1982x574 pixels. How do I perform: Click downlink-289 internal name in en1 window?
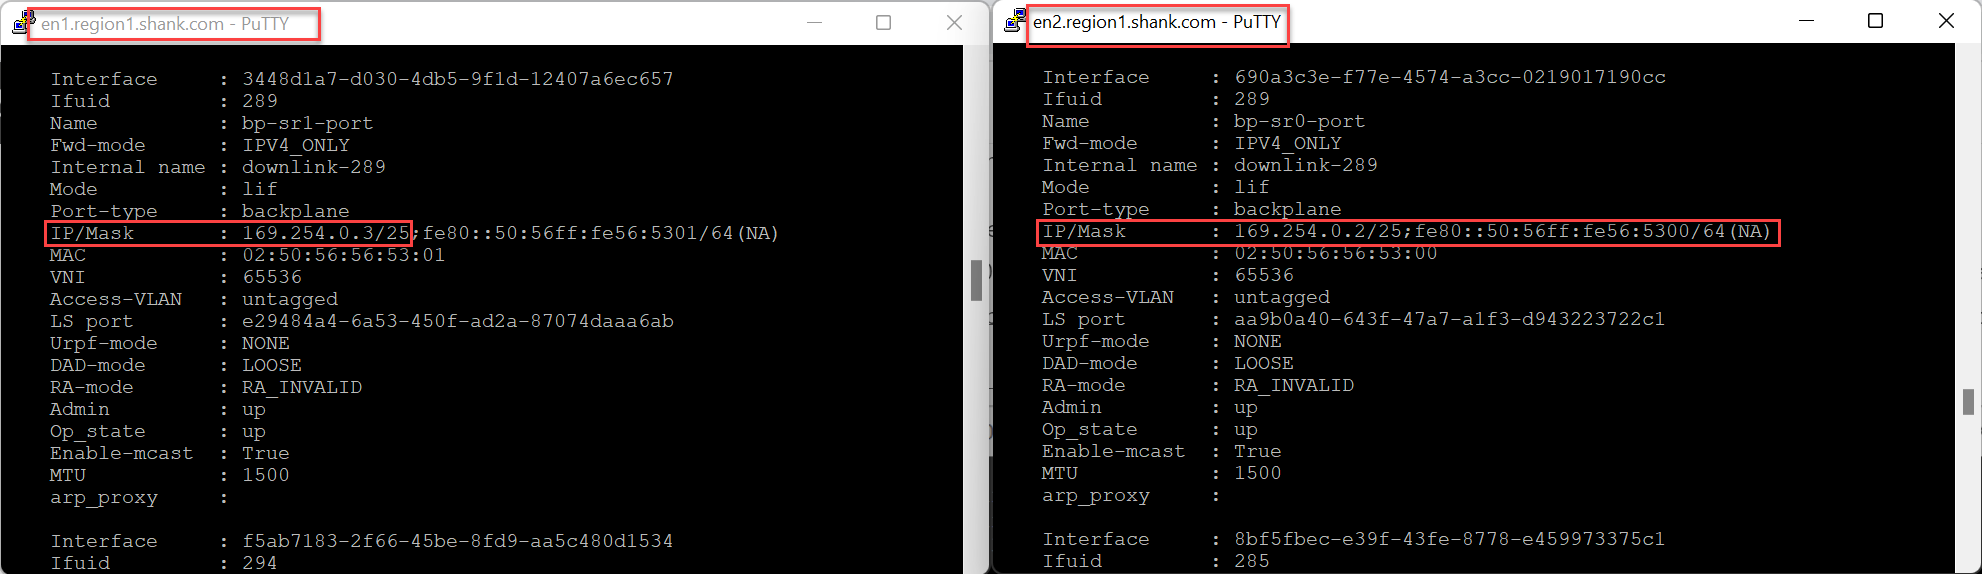click(x=314, y=167)
